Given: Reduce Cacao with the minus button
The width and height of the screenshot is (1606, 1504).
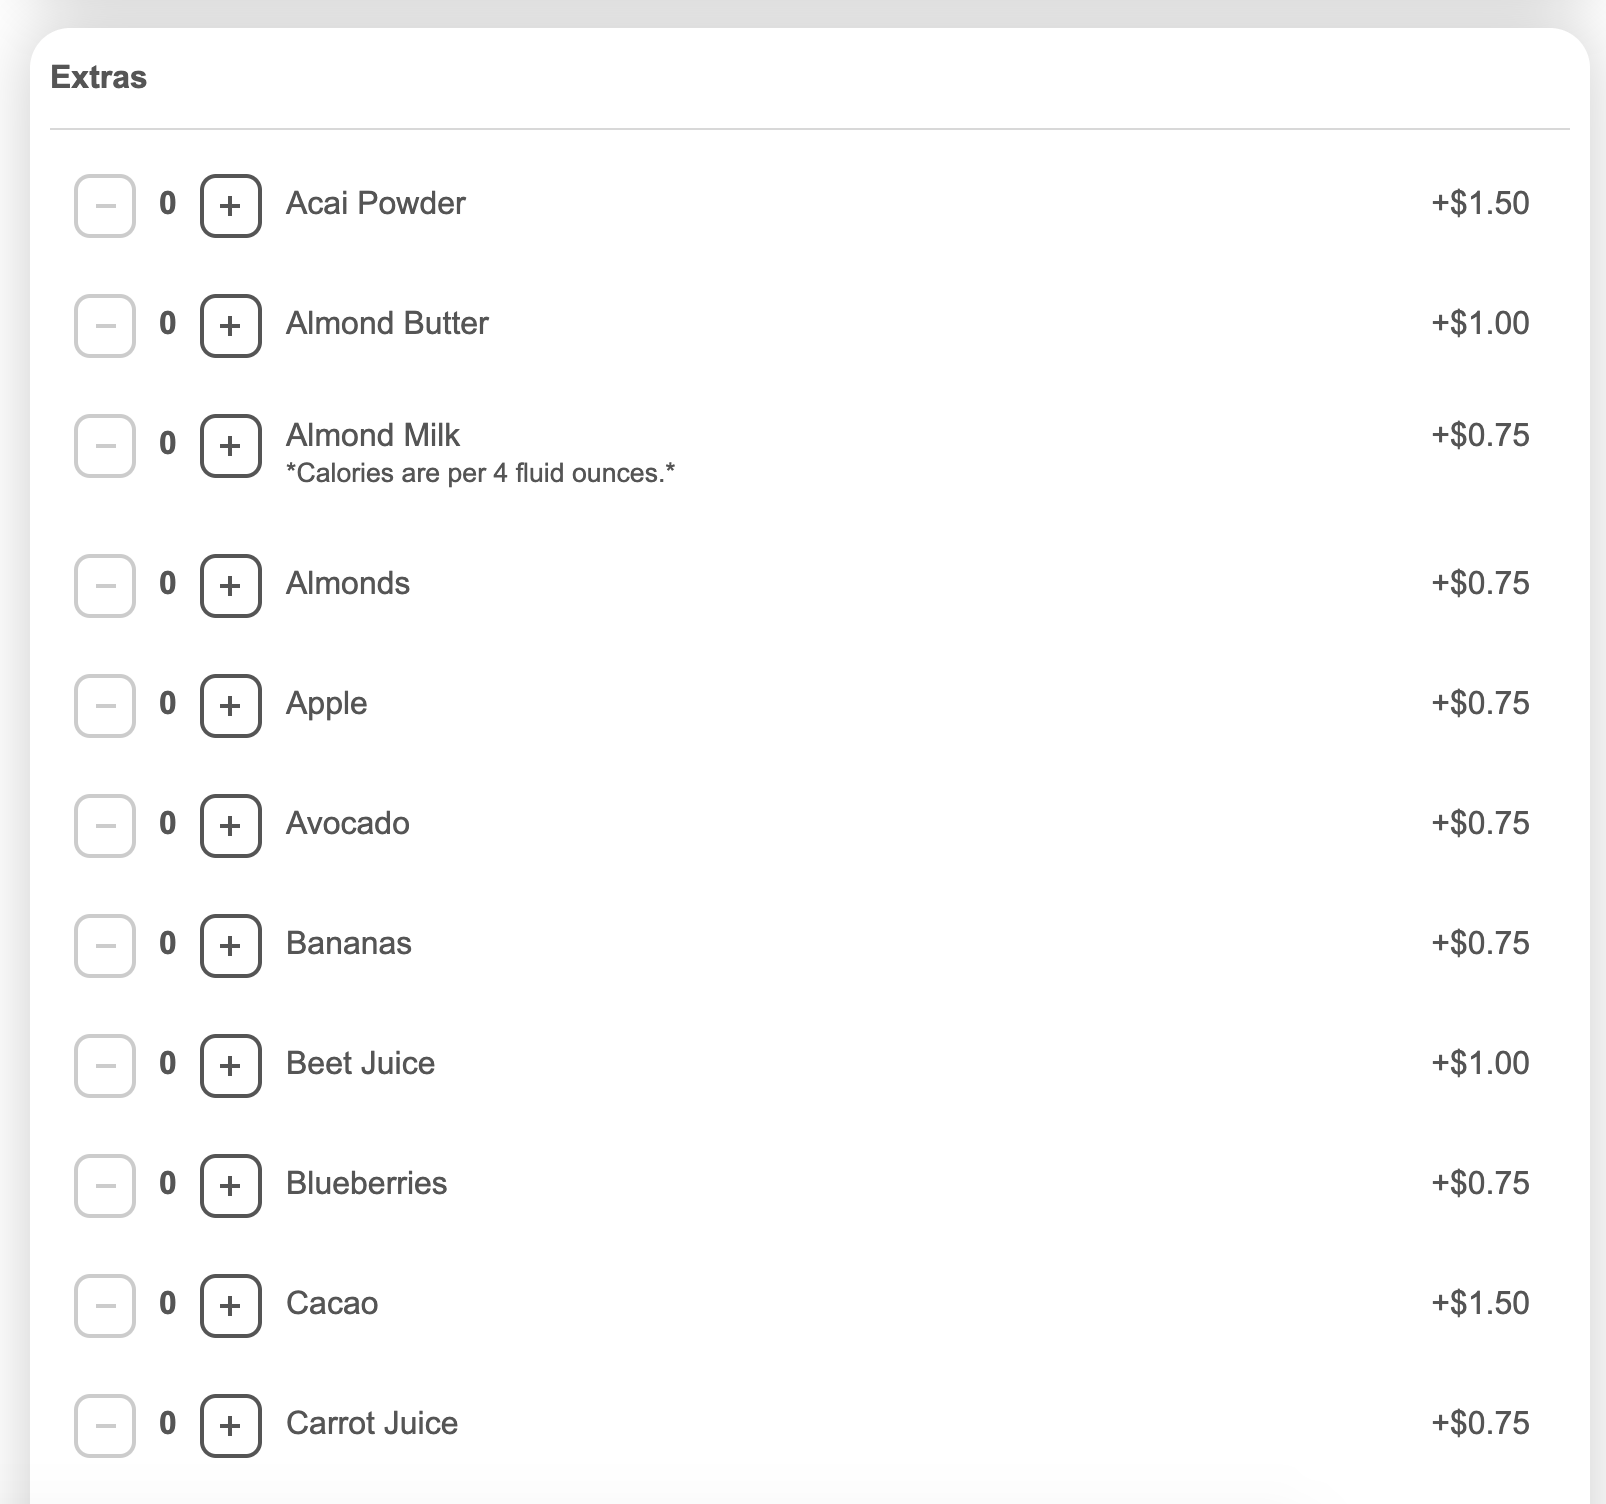Looking at the screenshot, I should coord(105,1306).
